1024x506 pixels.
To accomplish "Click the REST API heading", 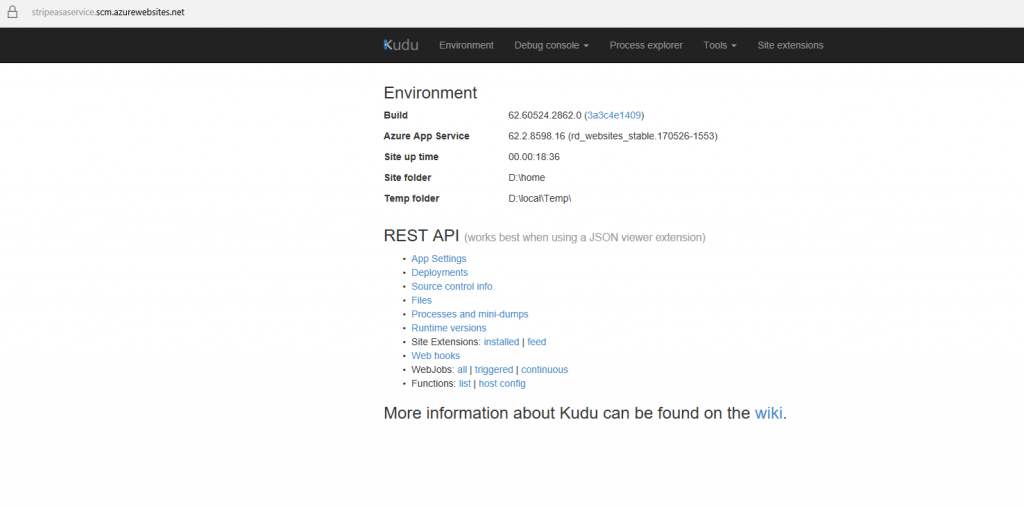I will pos(421,236).
